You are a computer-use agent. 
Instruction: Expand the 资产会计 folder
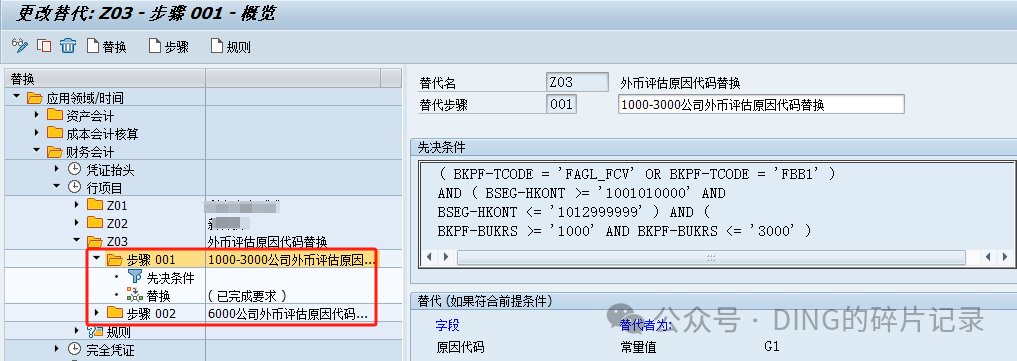pos(37,115)
